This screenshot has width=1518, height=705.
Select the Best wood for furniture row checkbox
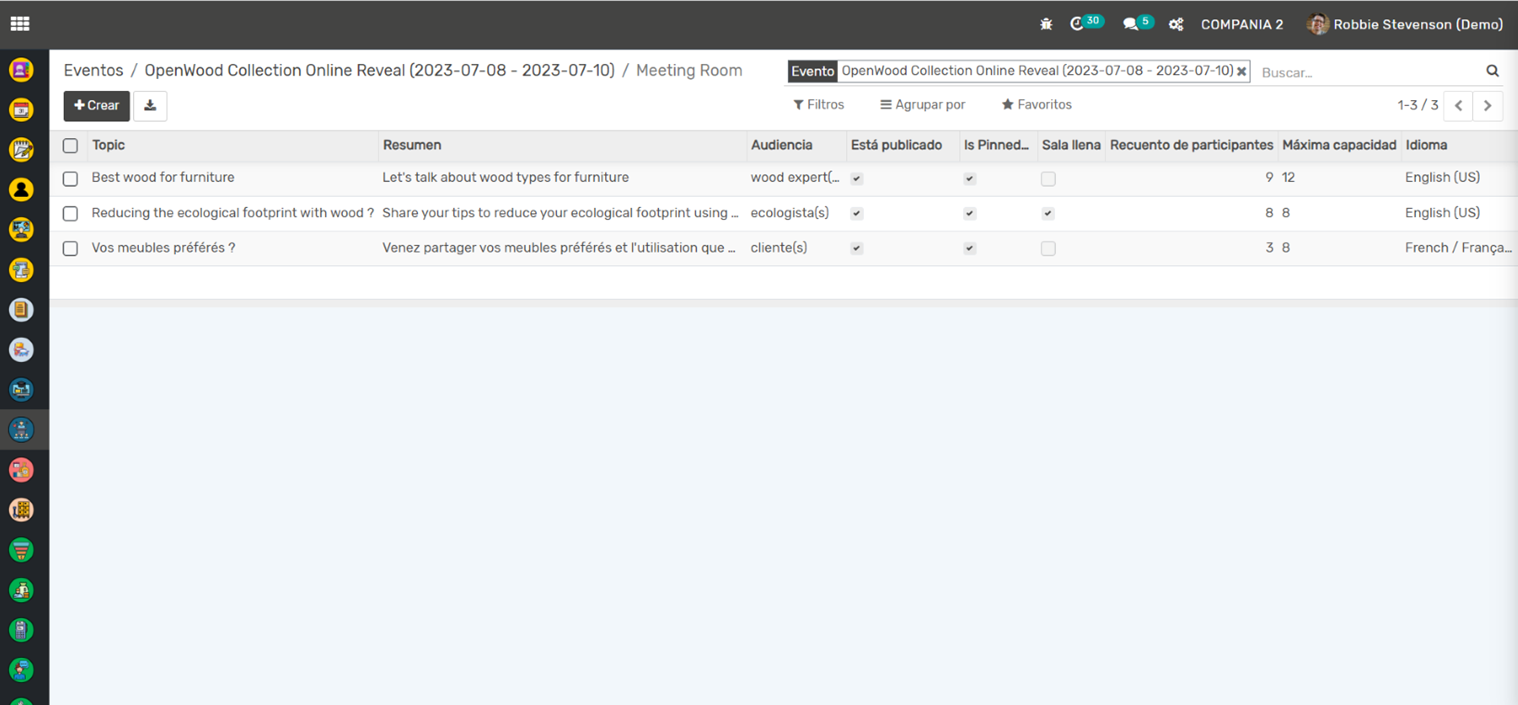(x=70, y=179)
